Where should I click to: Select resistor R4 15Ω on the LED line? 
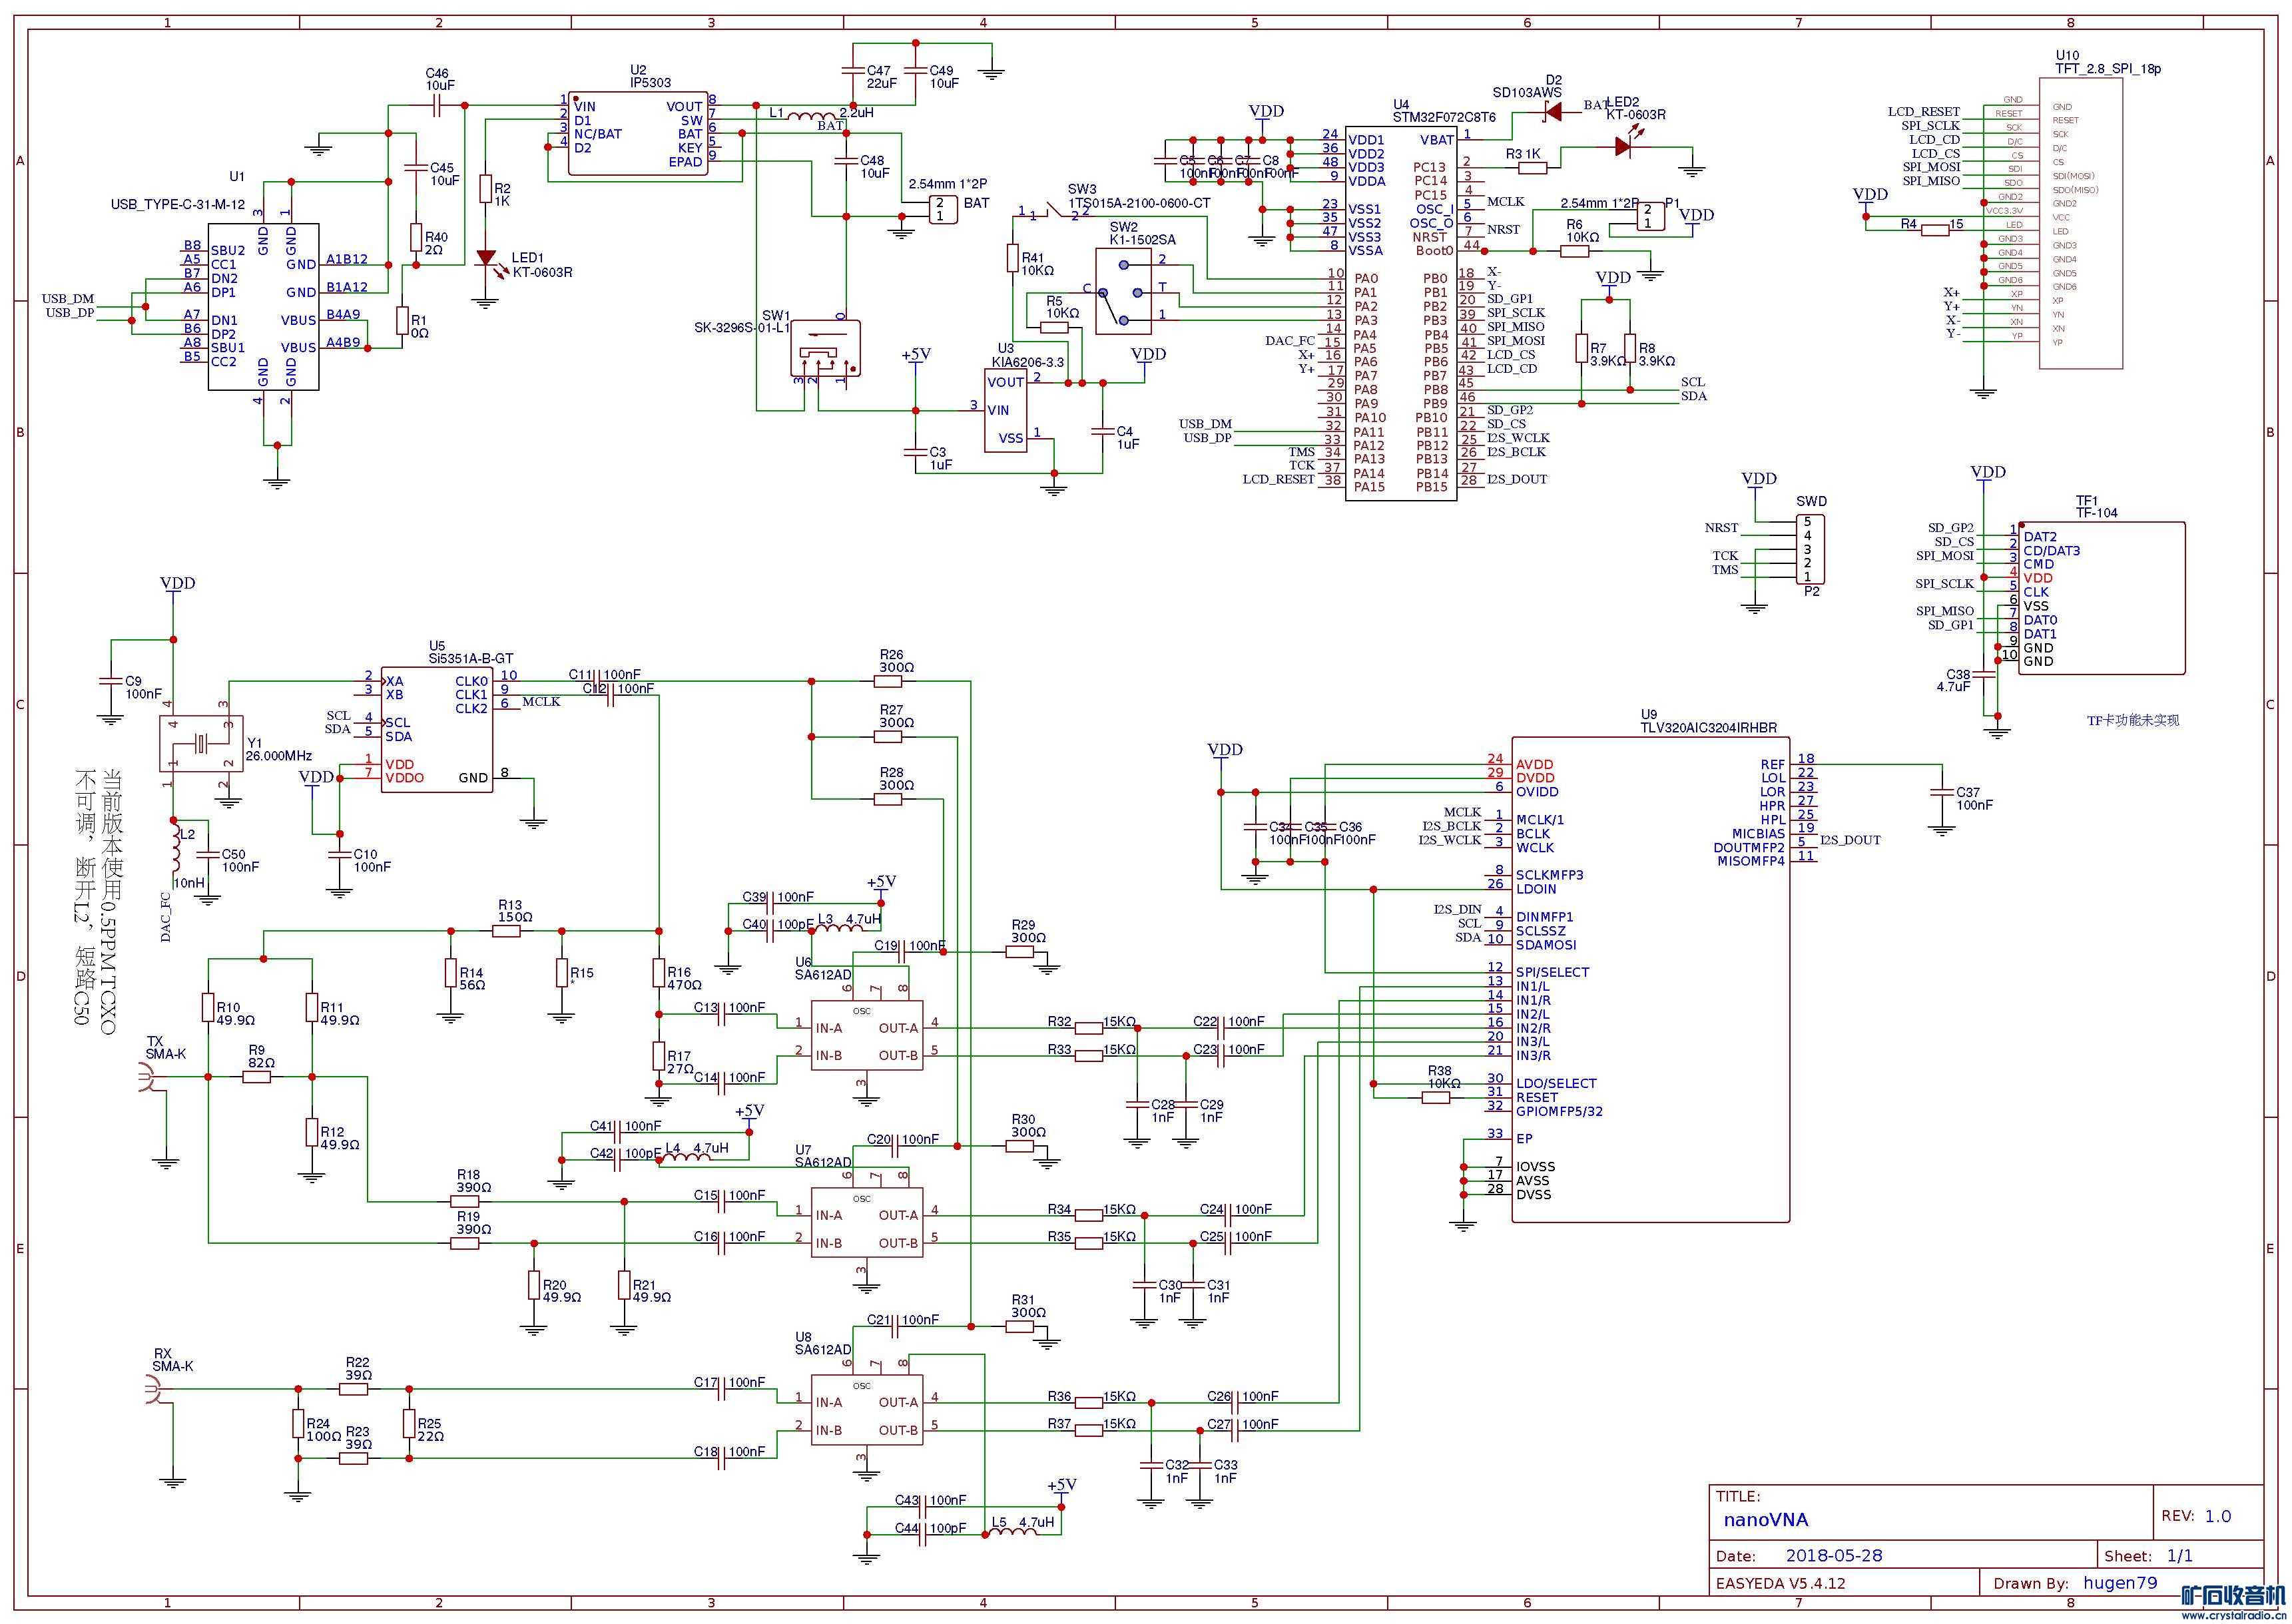tap(1936, 231)
